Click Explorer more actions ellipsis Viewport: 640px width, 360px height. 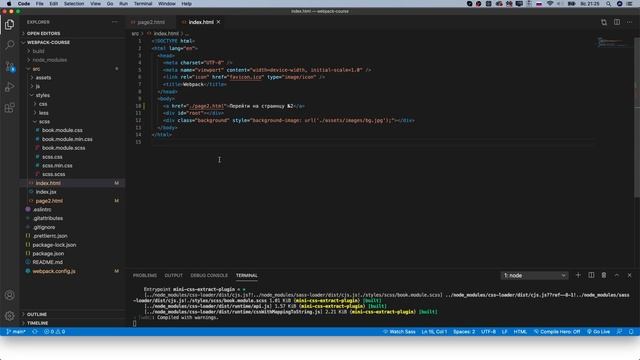[115, 22]
